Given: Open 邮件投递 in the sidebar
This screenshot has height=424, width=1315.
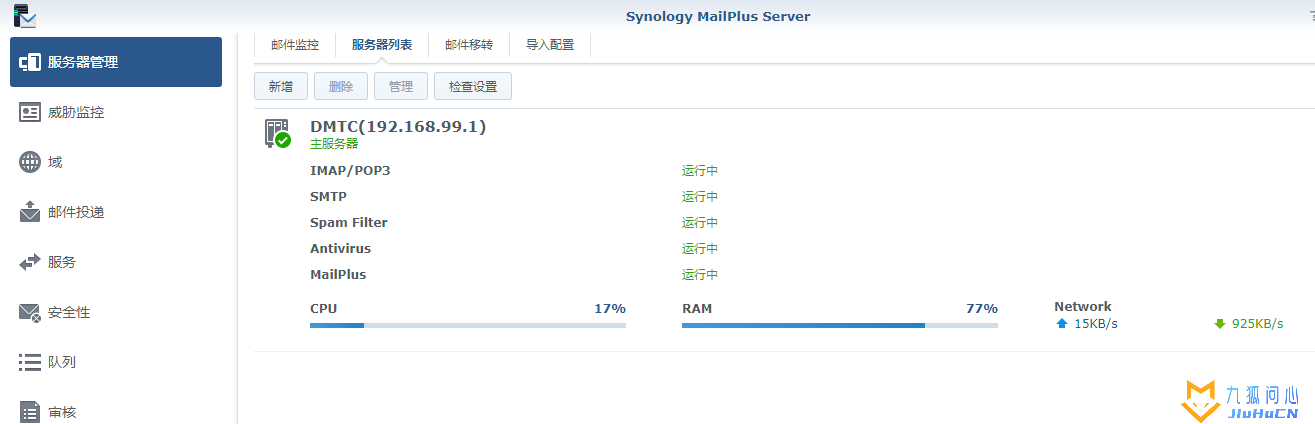Looking at the screenshot, I should click(116, 212).
